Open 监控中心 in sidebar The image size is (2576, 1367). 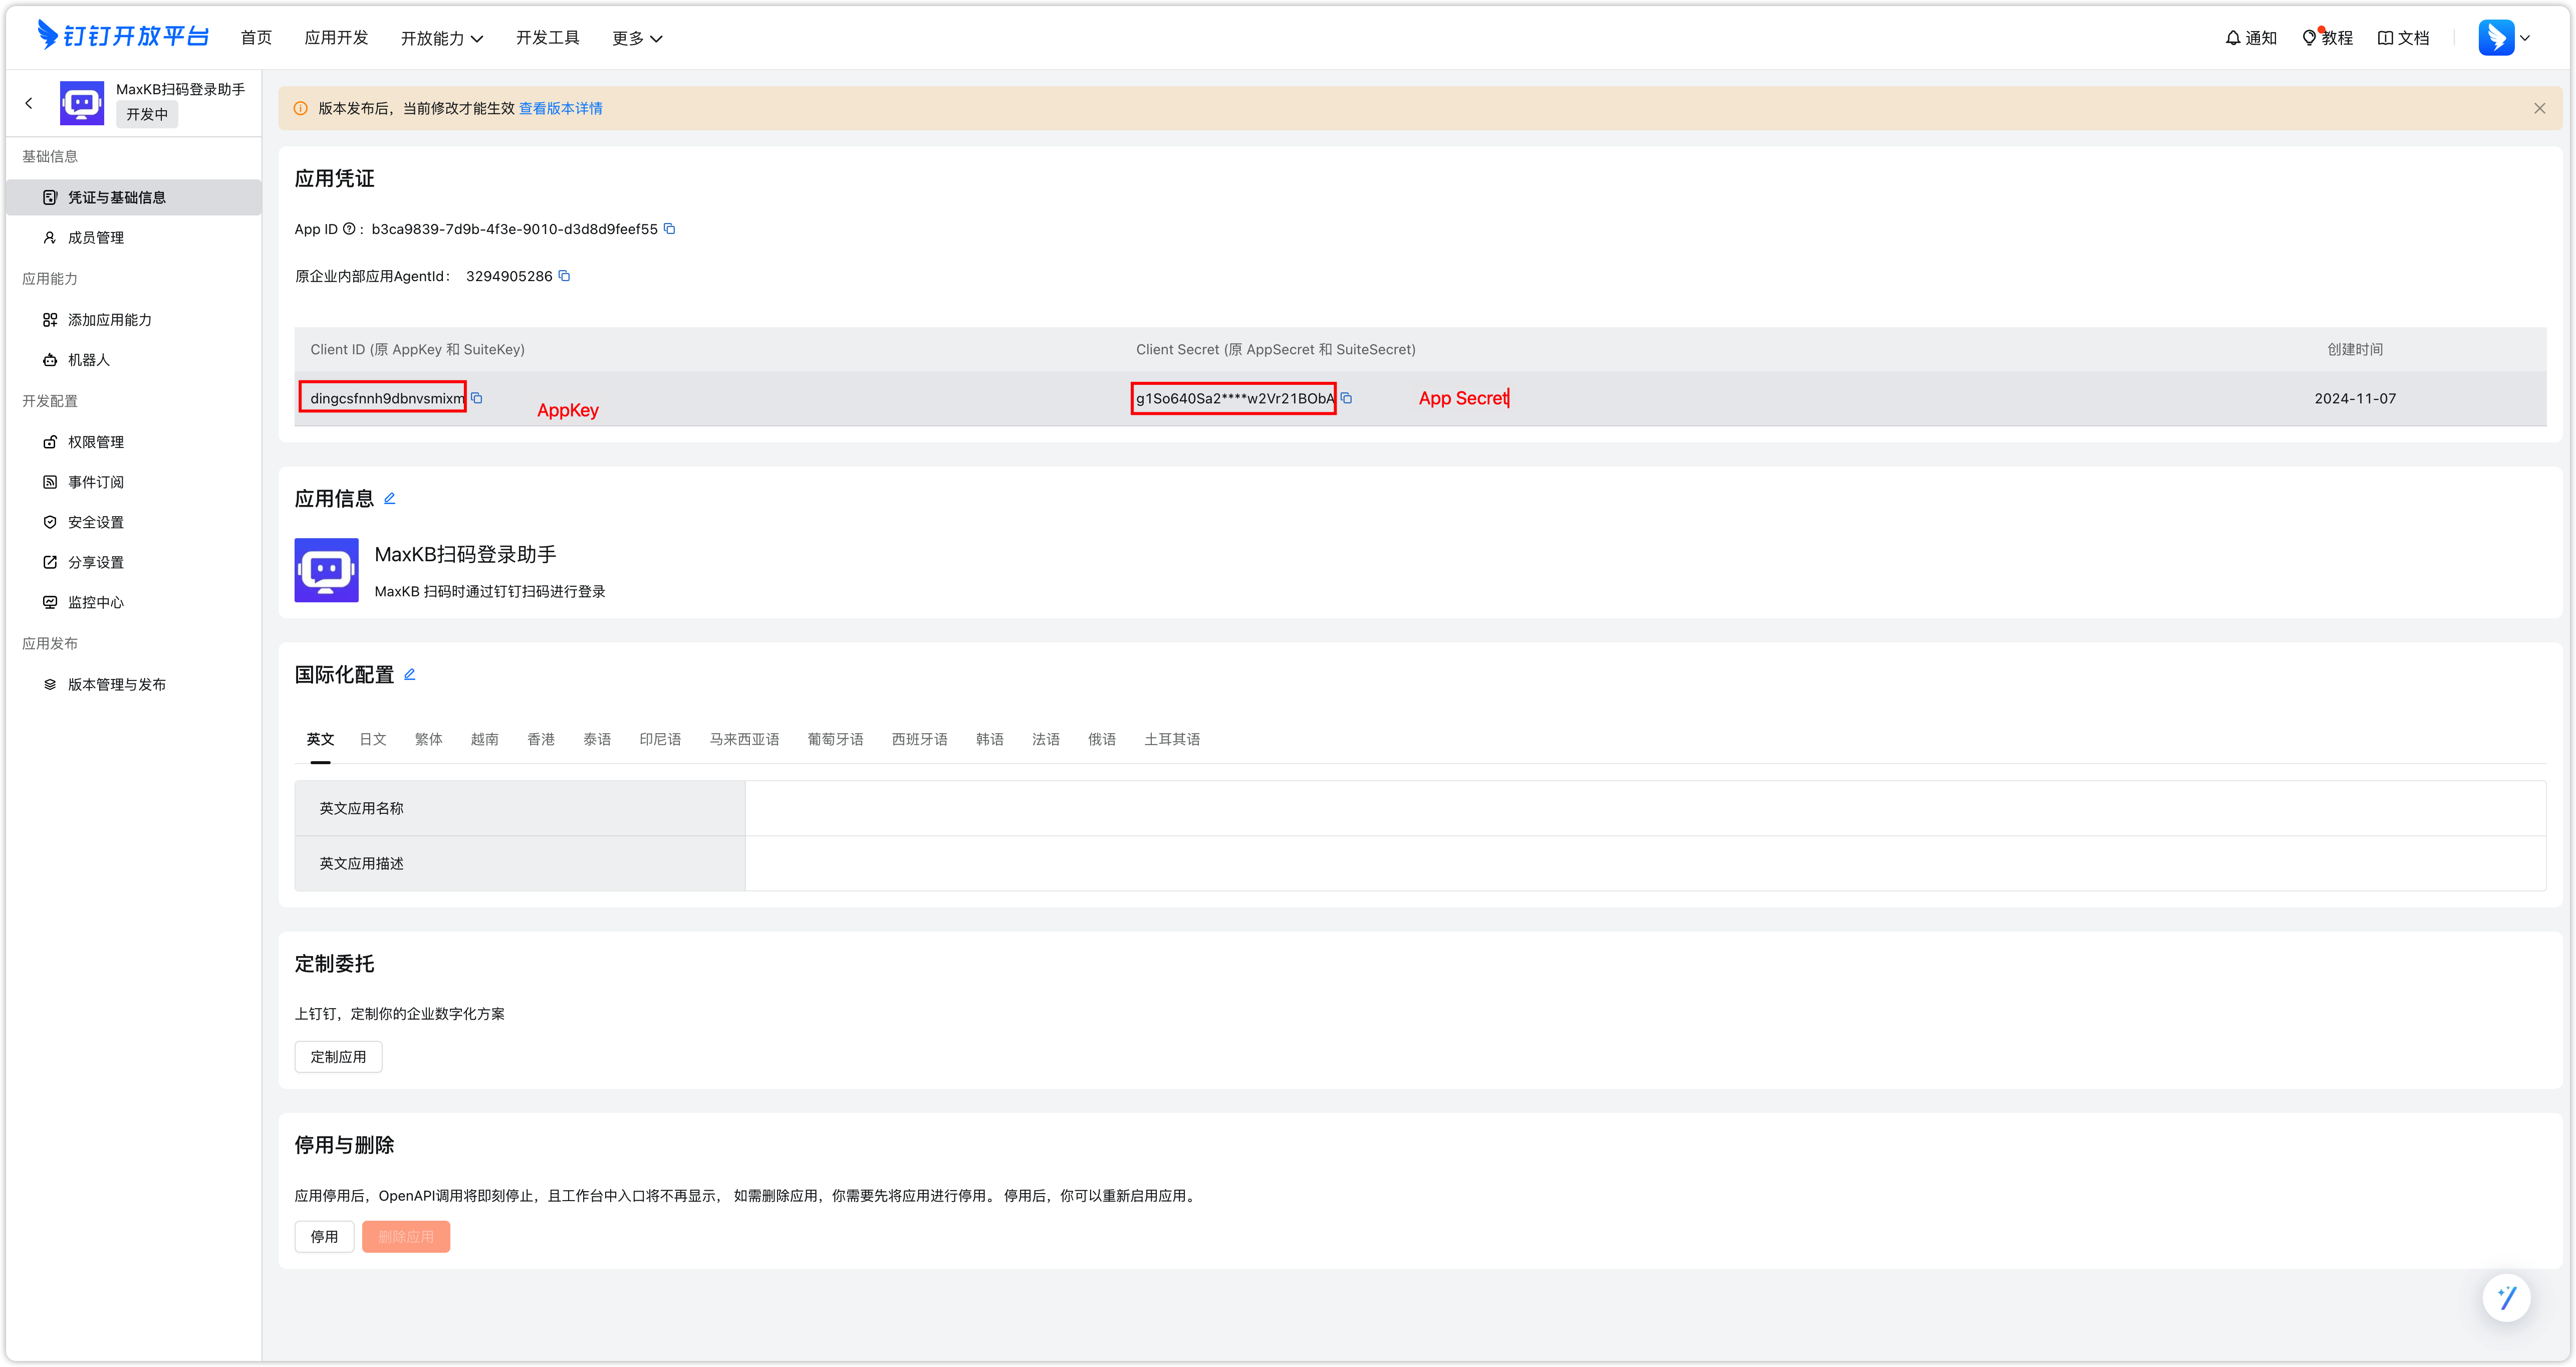(x=134, y=602)
